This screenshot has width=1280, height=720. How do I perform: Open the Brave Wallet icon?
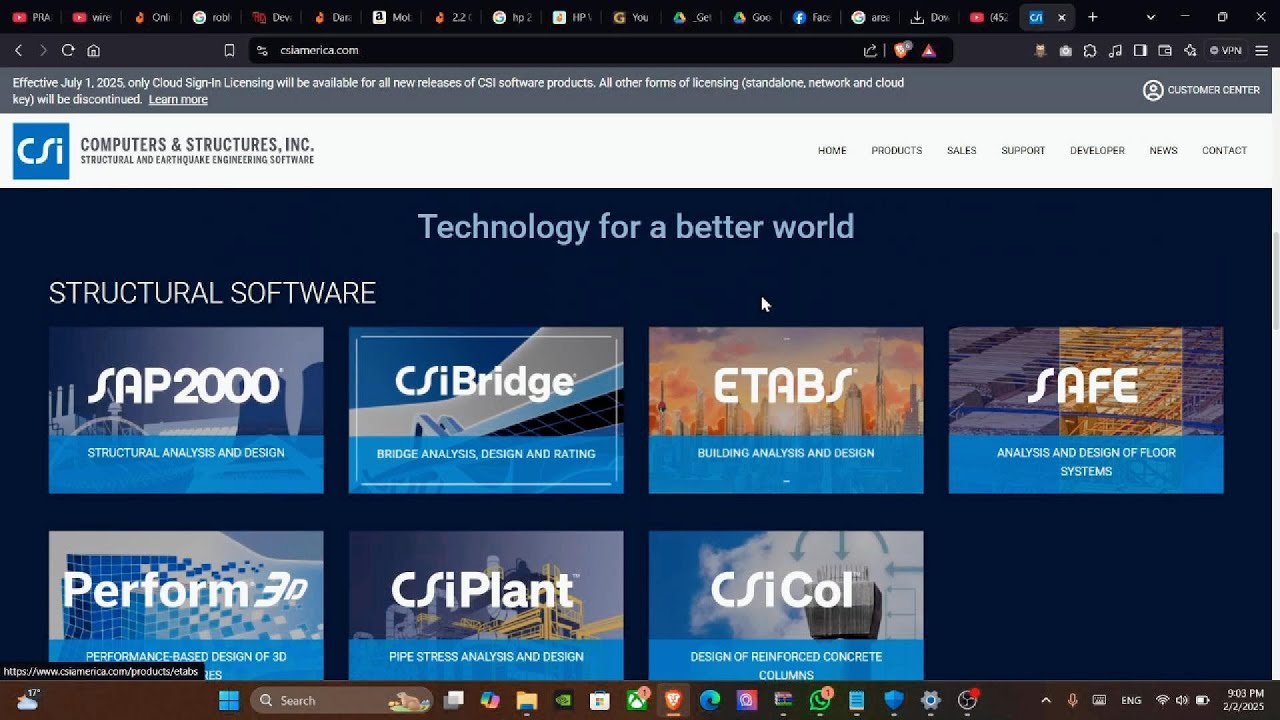coord(1165,50)
